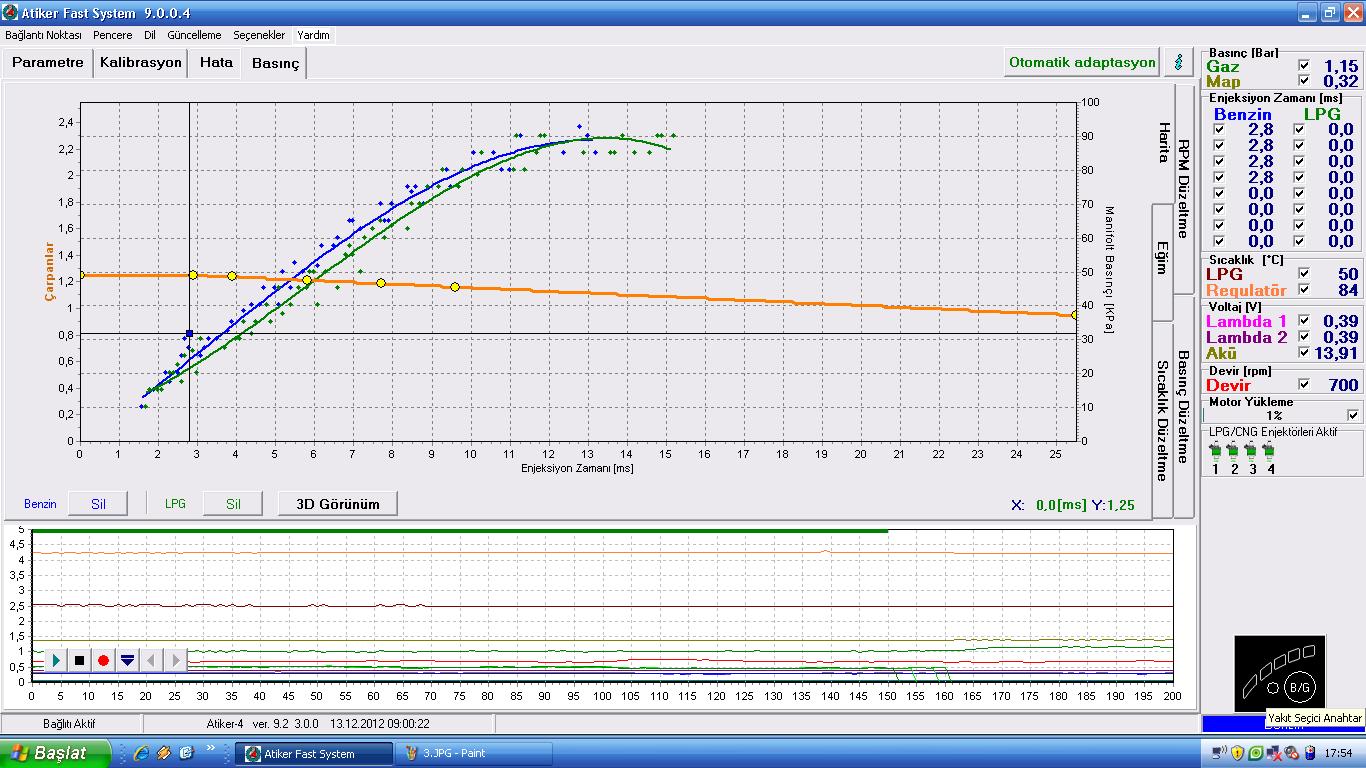Click the Sil button next to Benzin
The image size is (1366, 768).
click(x=98, y=504)
